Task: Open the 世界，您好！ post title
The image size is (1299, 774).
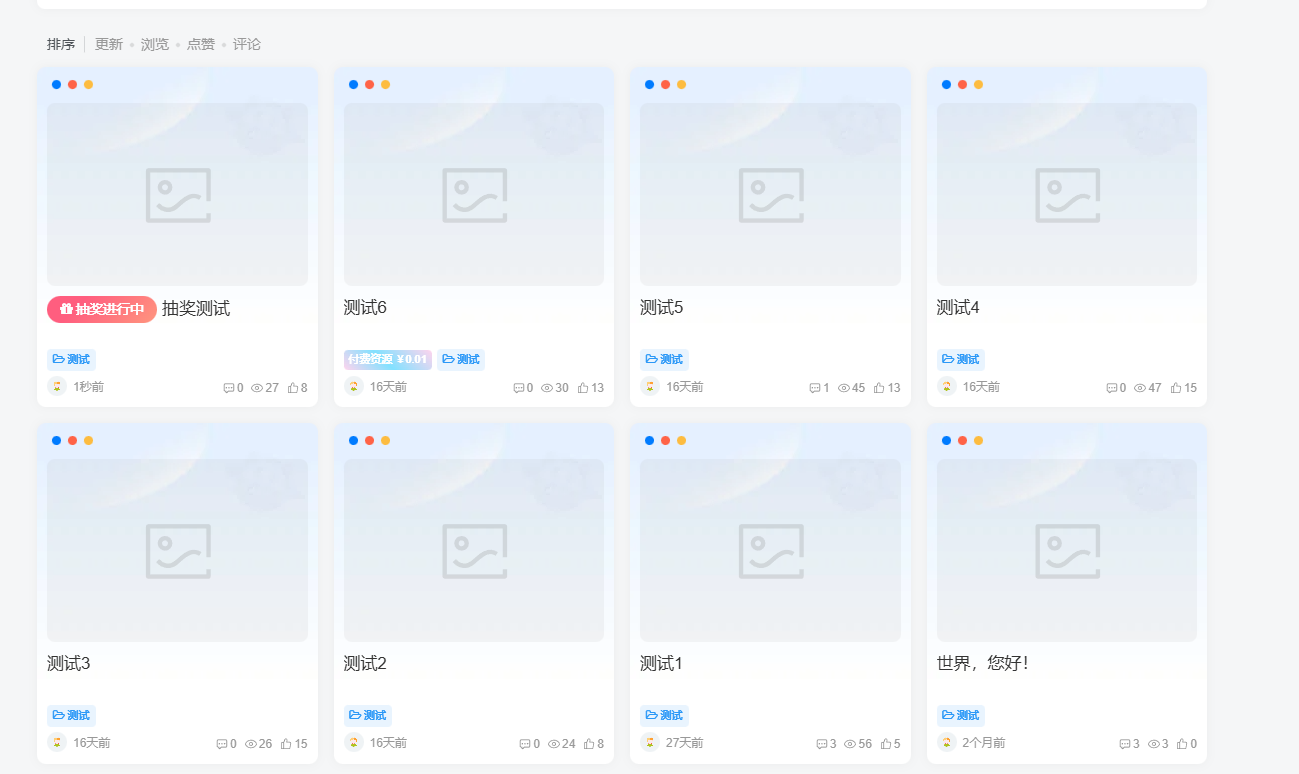Action: click(x=982, y=663)
